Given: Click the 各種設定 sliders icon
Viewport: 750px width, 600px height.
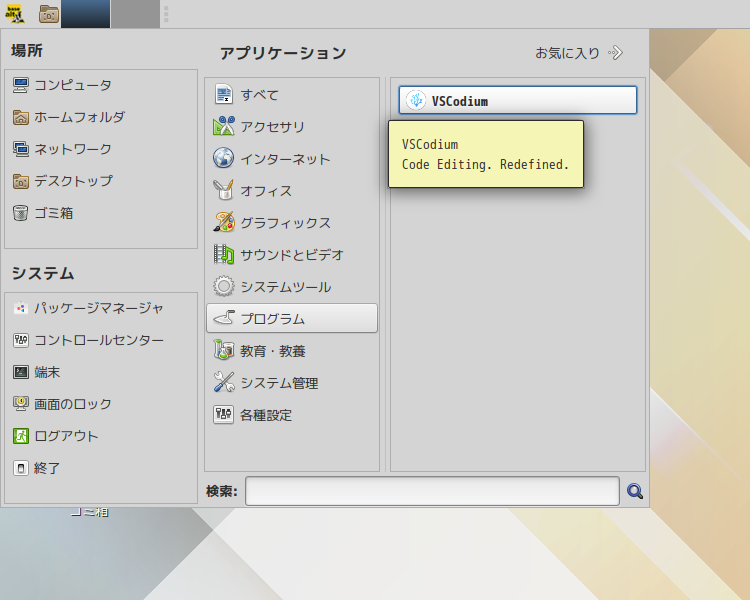Looking at the screenshot, I should click(x=223, y=414).
